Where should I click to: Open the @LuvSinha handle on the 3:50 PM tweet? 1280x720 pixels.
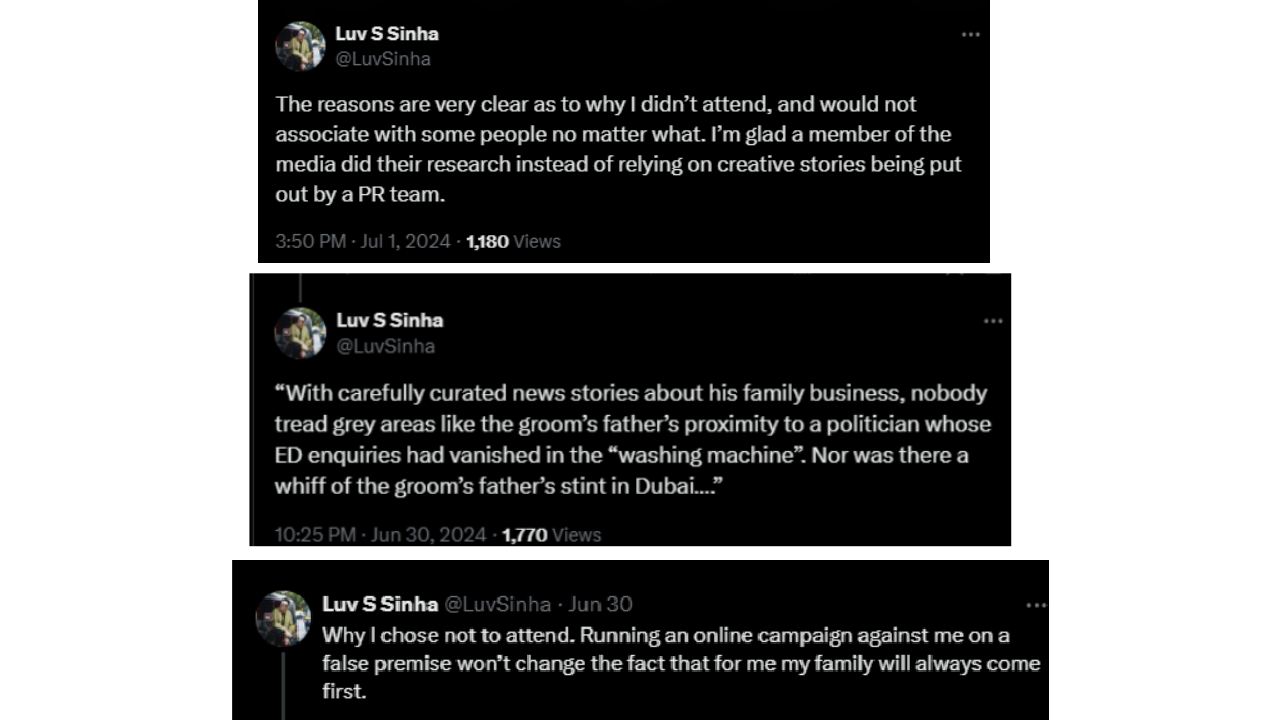pyautogui.click(x=382, y=59)
